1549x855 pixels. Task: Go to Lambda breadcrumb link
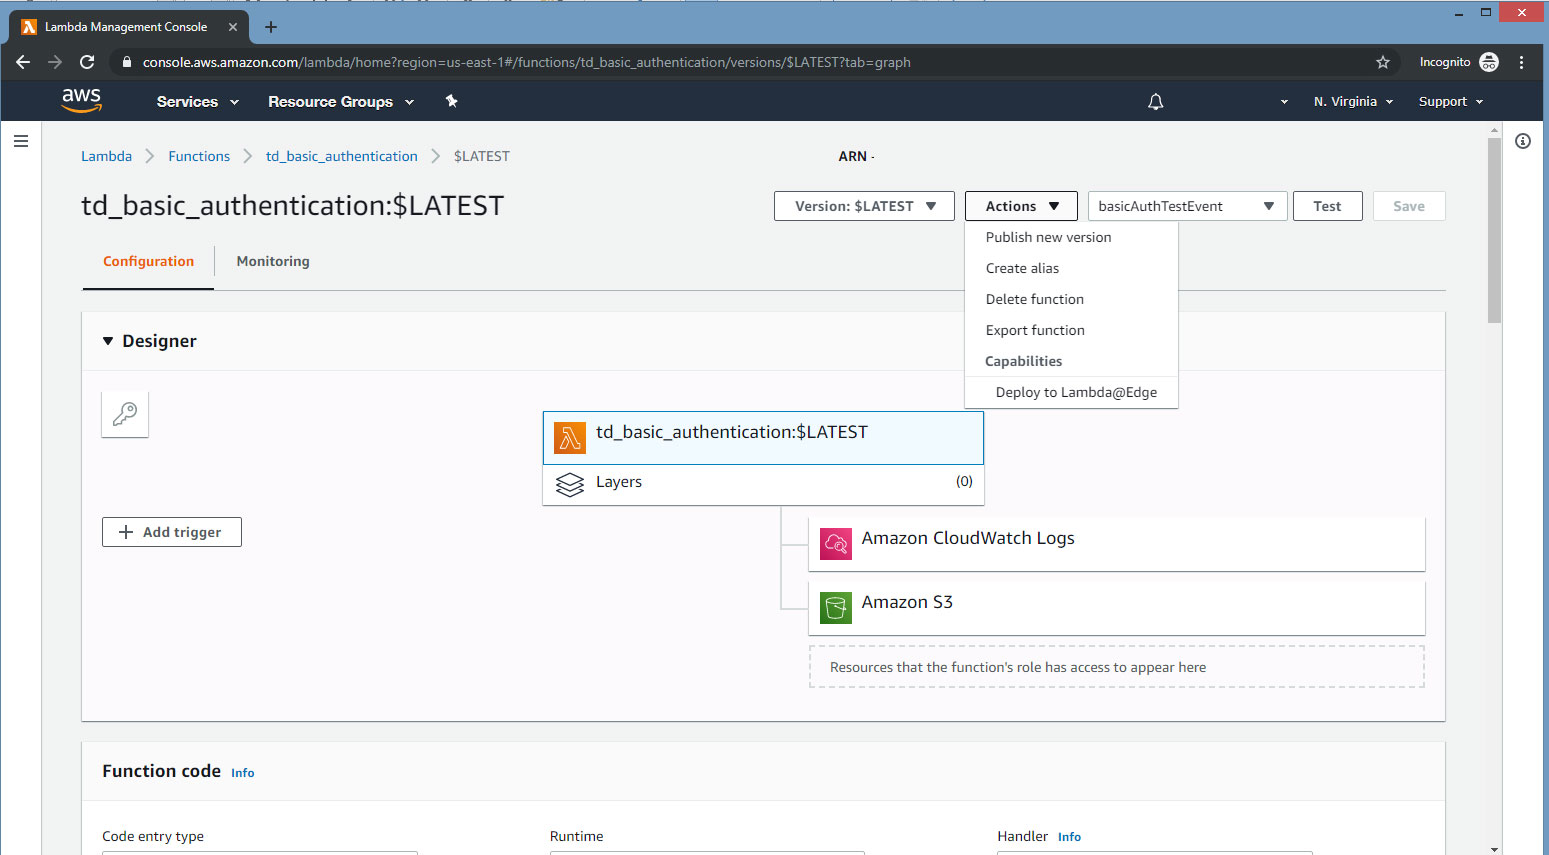pyautogui.click(x=106, y=156)
